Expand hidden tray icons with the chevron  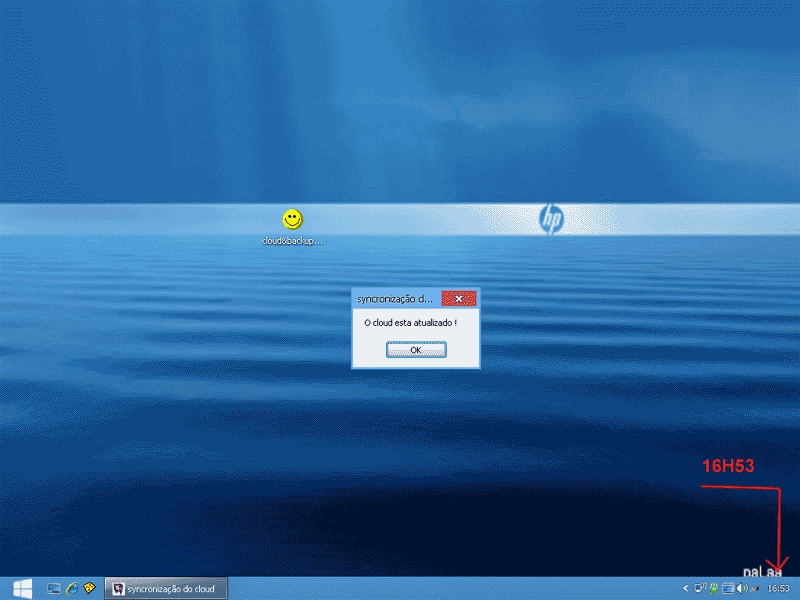[x=686, y=588]
